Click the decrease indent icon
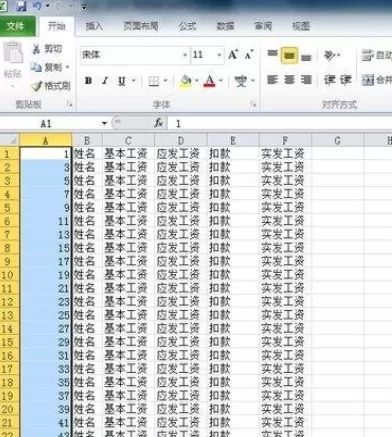Screen dimensions: 392x437 click(x=329, y=80)
